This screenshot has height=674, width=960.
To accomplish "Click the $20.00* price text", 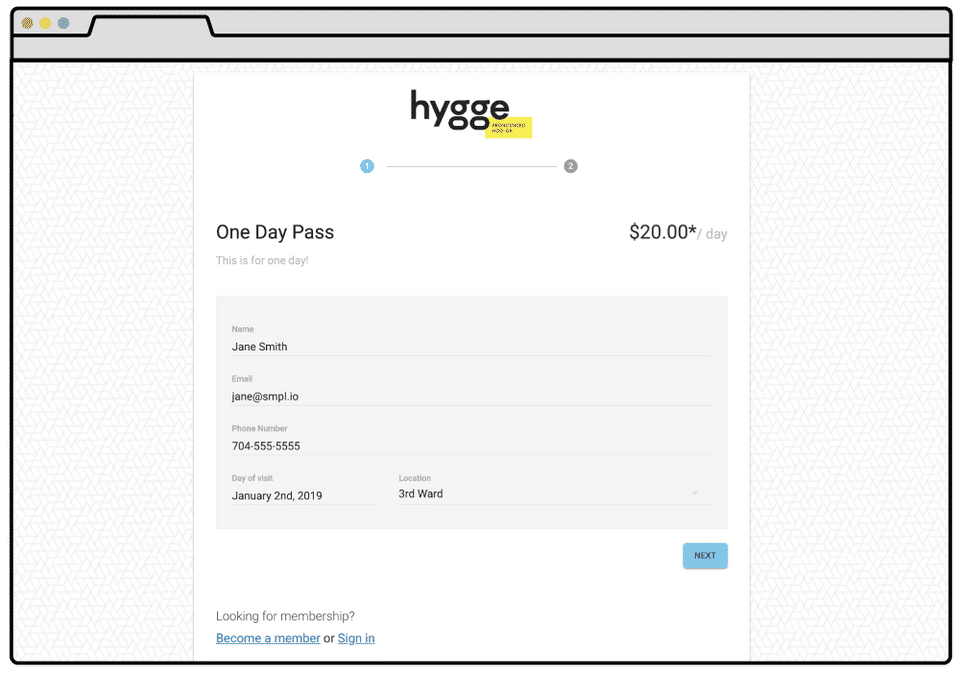I will pos(662,232).
